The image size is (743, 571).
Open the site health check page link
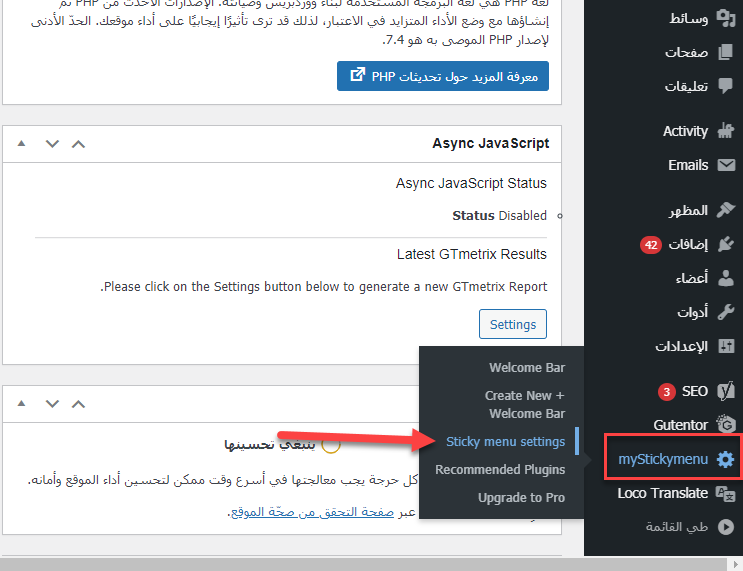312,512
